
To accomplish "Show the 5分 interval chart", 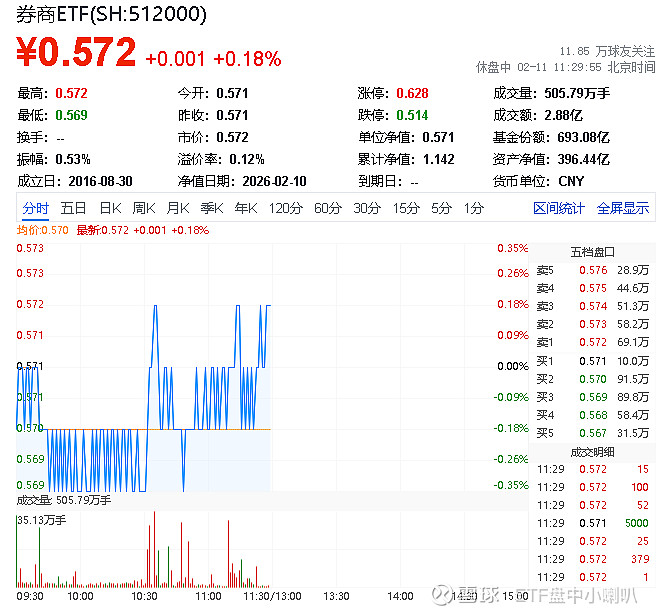I will point(441,208).
